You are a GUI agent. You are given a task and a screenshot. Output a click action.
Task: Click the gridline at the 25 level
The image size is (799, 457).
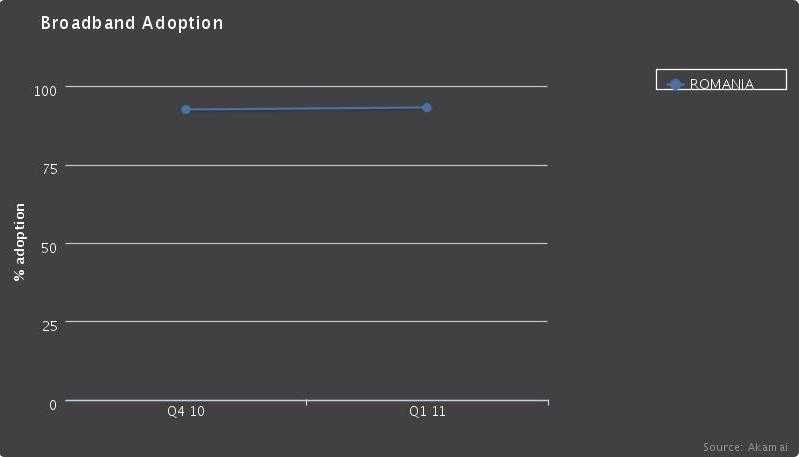click(306, 321)
